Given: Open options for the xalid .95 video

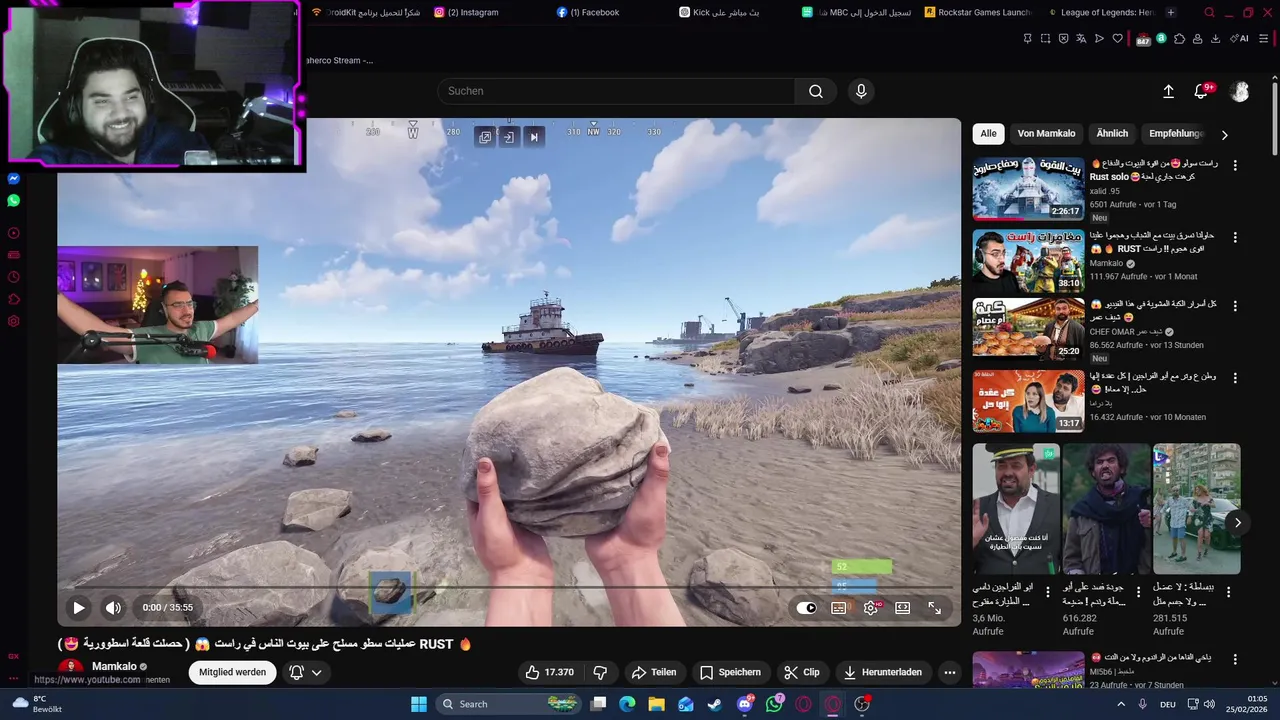Looking at the screenshot, I should (1235, 165).
